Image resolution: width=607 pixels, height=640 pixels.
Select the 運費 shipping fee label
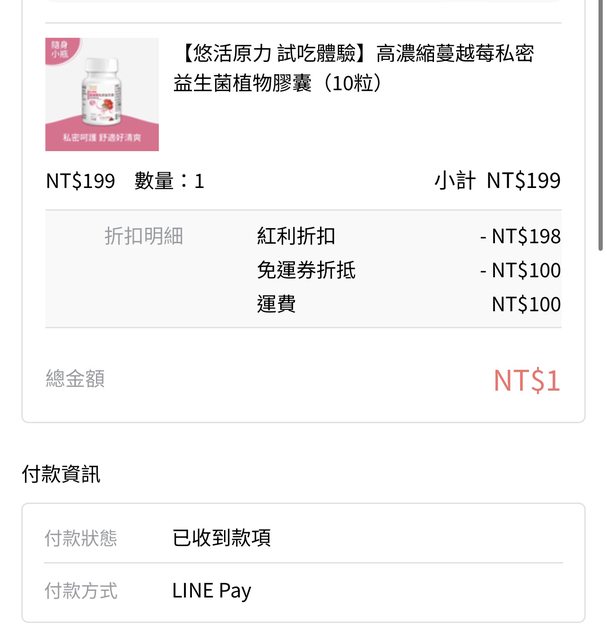pos(276,304)
